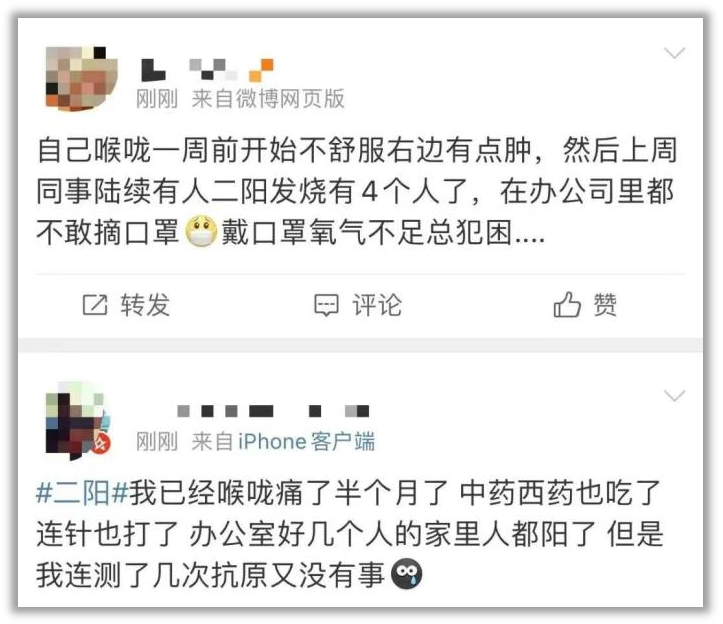The image size is (723, 624).
Task: Open the first post's blurred username
Action: [207, 70]
